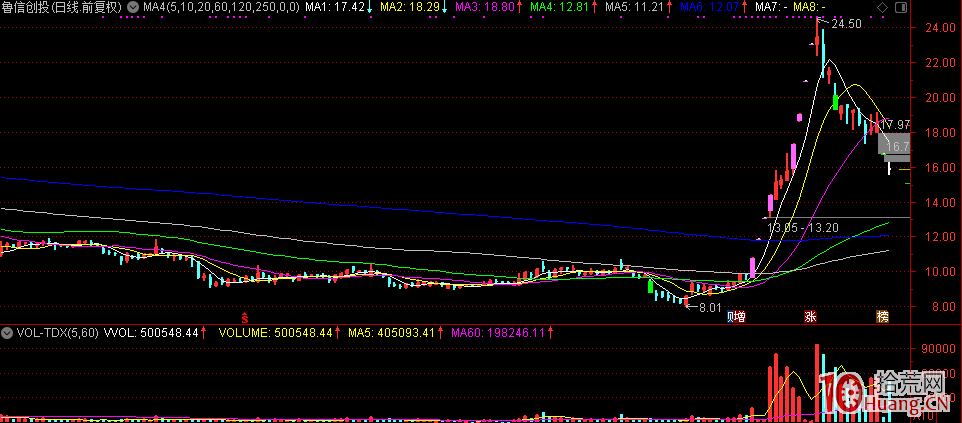Click the panel layout icon at top-right

[x=900, y=7]
